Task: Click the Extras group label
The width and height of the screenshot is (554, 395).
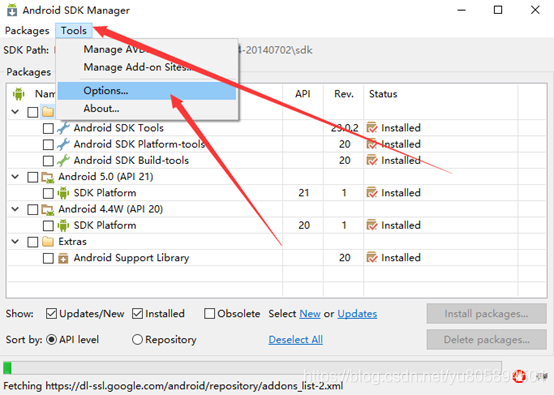Action: point(72,242)
